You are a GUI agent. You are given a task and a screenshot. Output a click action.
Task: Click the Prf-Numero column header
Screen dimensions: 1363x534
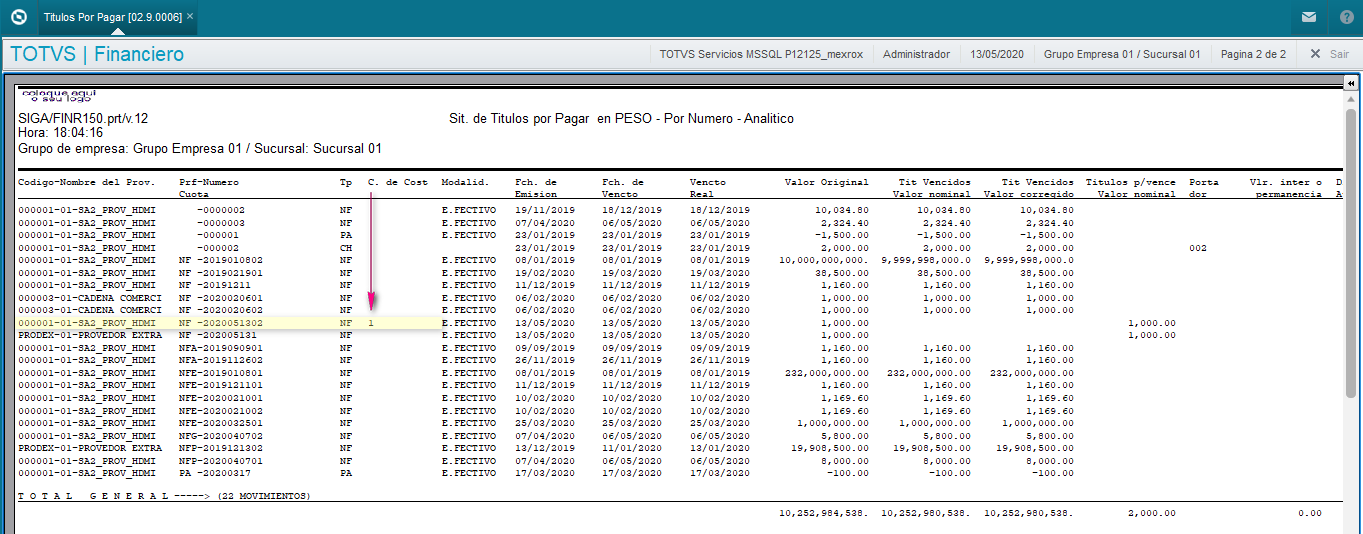pyautogui.click(x=209, y=182)
